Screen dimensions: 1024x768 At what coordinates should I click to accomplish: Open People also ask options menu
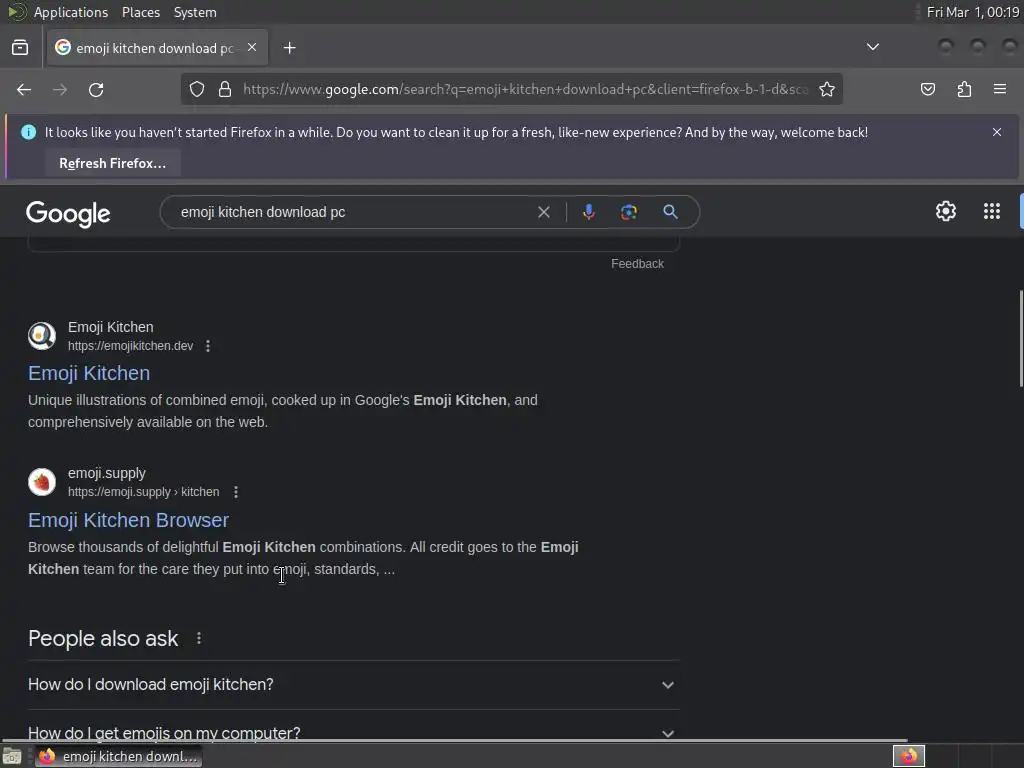pyautogui.click(x=199, y=638)
